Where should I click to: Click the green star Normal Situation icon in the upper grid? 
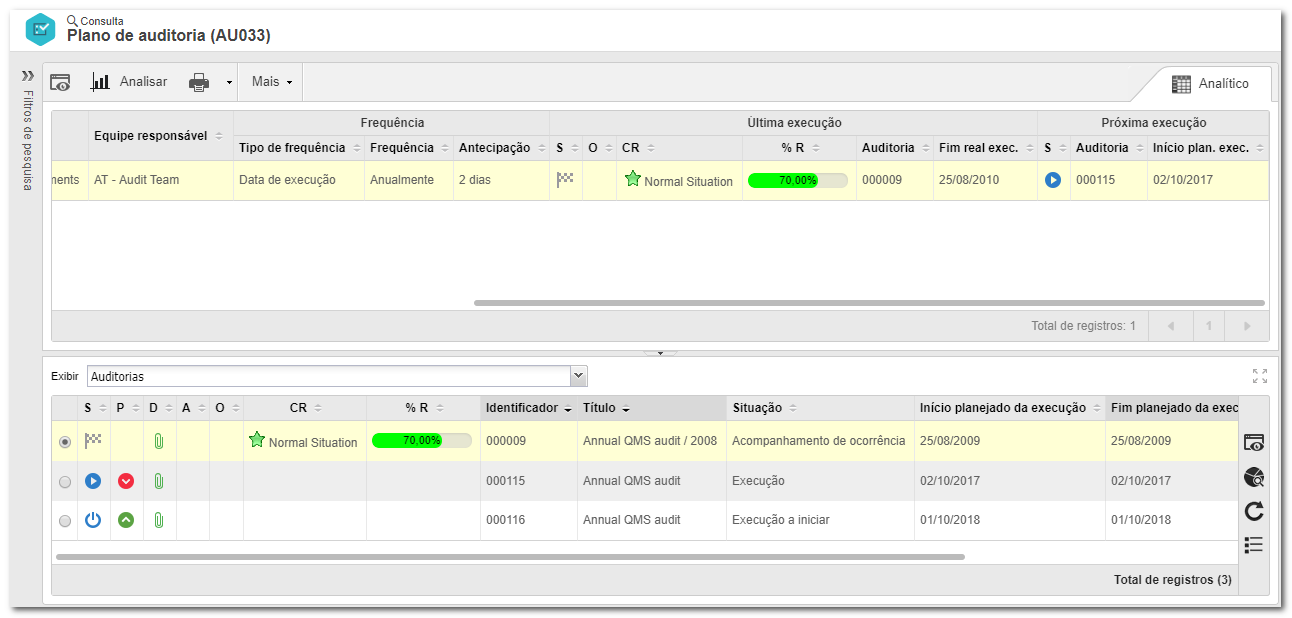[632, 179]
